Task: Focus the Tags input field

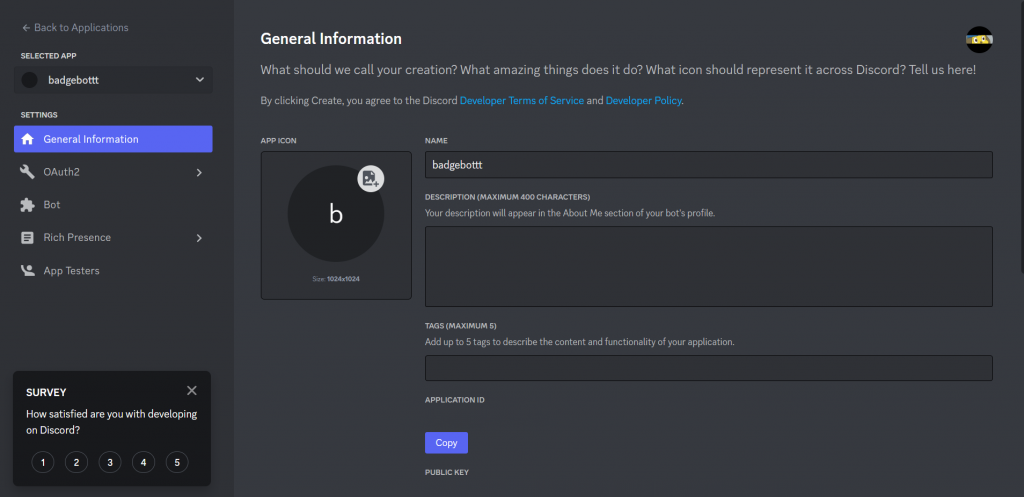Action: click(709, 368)
